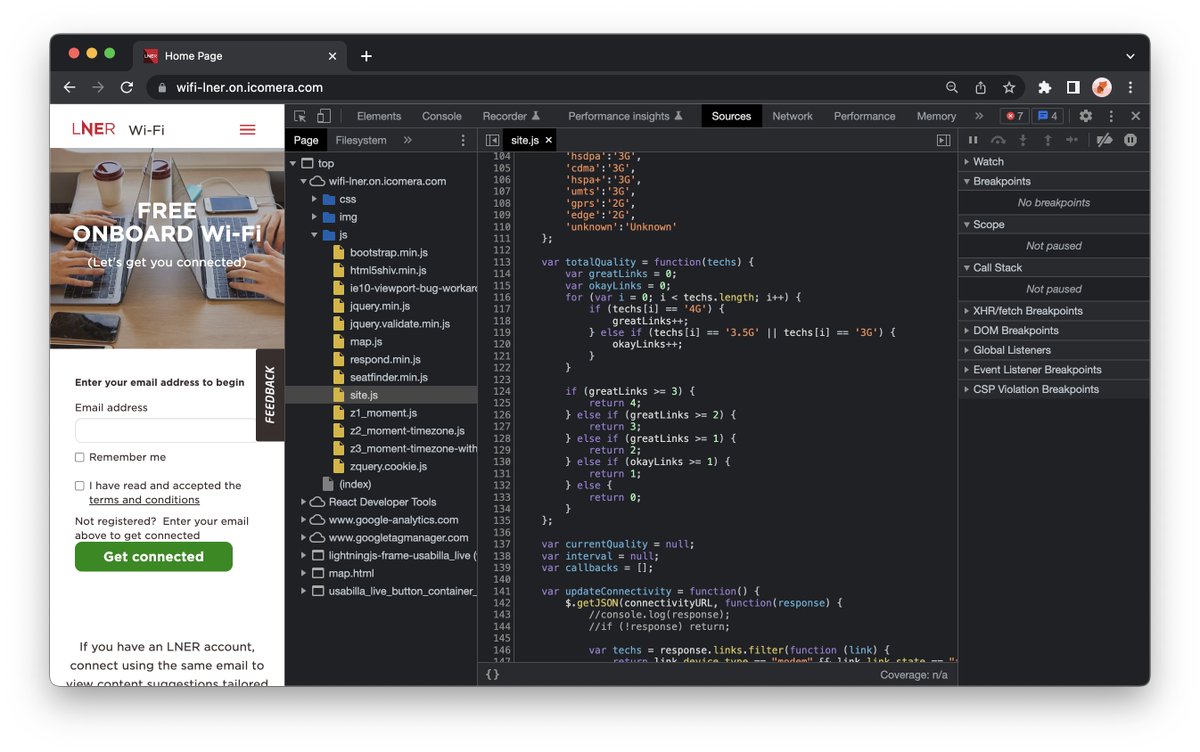Toggle the device toolbar icon
This screenshot has width=1200, height=752.
click(324, 116)
